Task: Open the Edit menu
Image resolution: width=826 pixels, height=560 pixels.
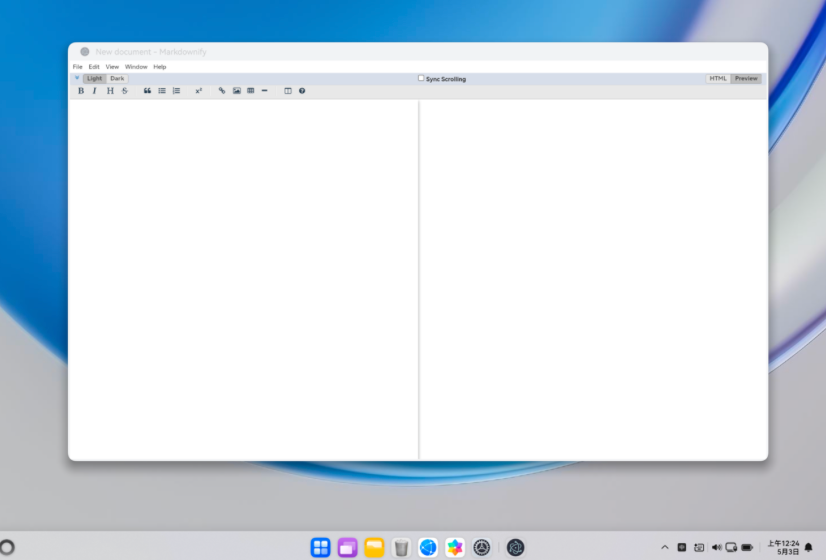Action: click(94, 67)
